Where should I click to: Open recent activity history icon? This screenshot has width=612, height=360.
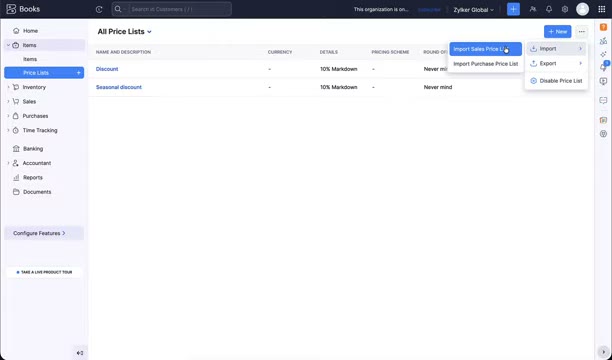pyautogui.click(x=99, y=9)
